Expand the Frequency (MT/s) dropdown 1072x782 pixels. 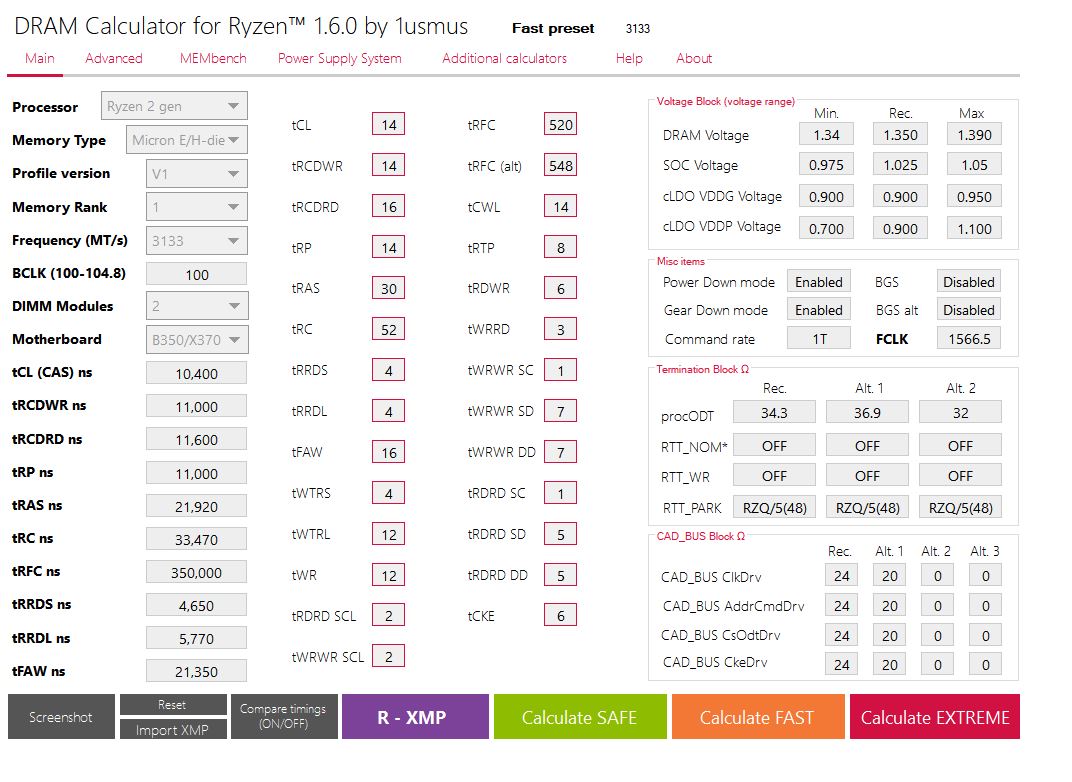tap(197, 241)
